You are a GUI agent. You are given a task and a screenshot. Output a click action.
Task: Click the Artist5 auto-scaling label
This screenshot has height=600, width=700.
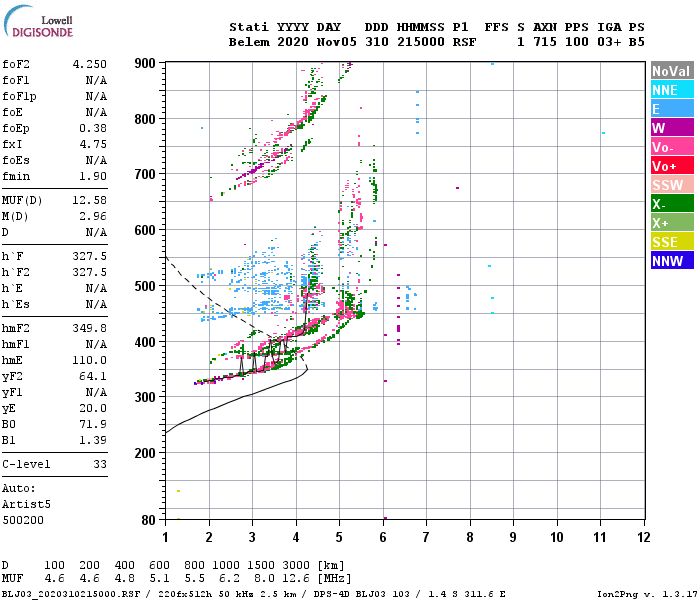click(26, 504)
